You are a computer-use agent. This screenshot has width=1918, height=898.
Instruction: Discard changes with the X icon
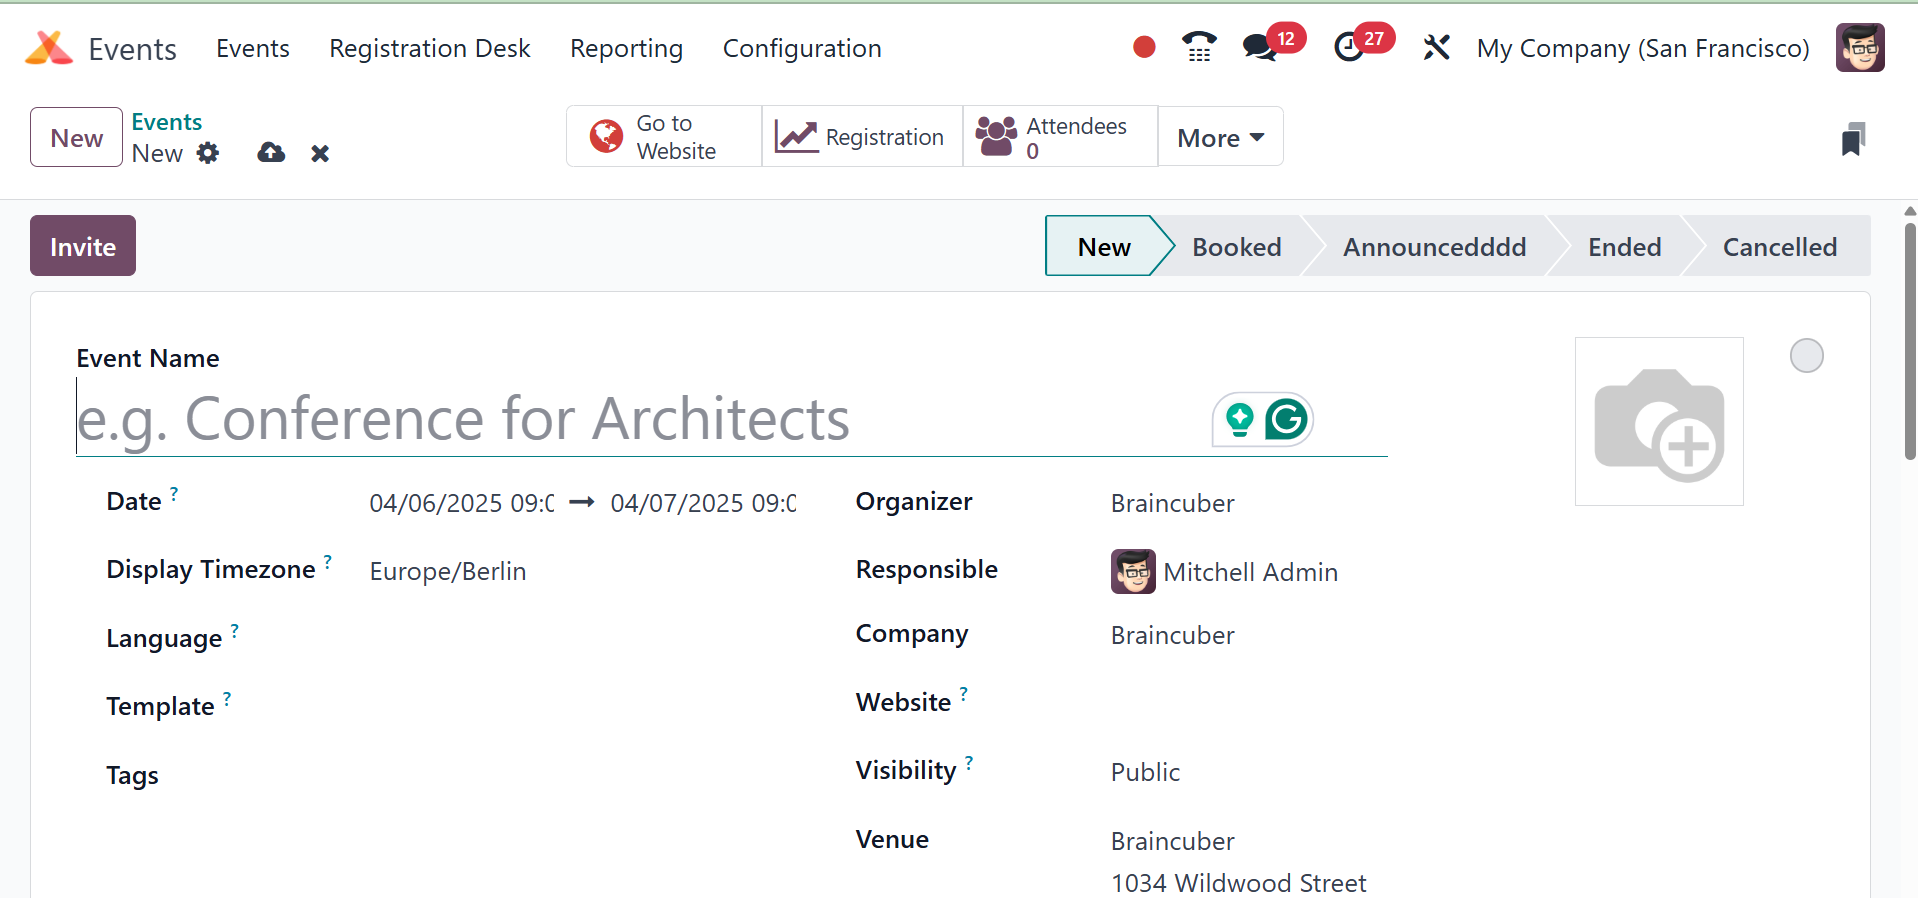[320, 153]
